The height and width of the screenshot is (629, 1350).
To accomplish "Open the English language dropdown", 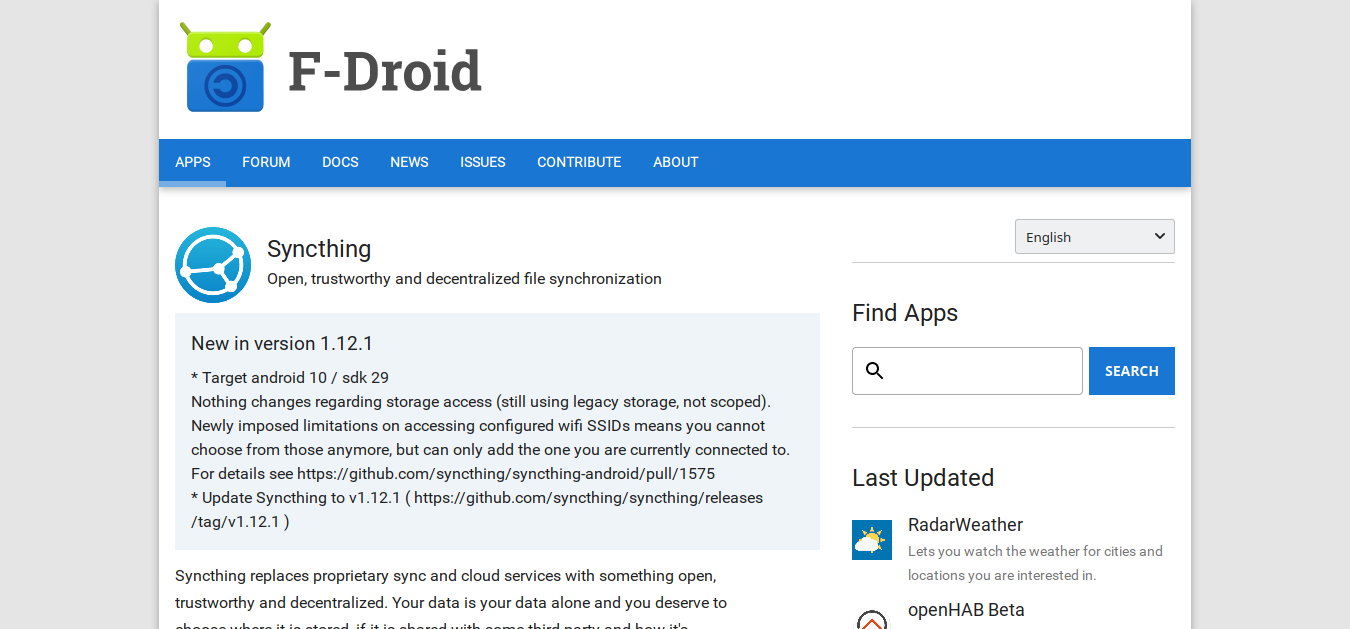I will [1095, 237].
